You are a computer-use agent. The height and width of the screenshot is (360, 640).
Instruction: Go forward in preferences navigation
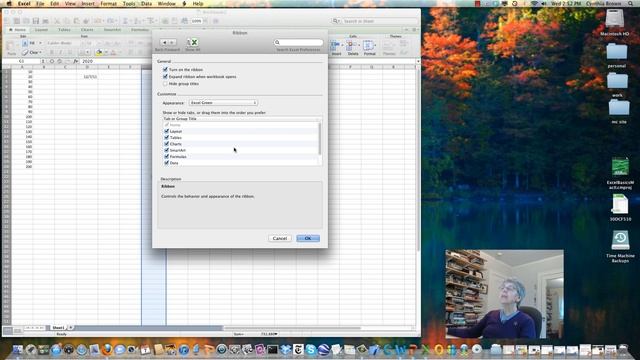point(172,42)
